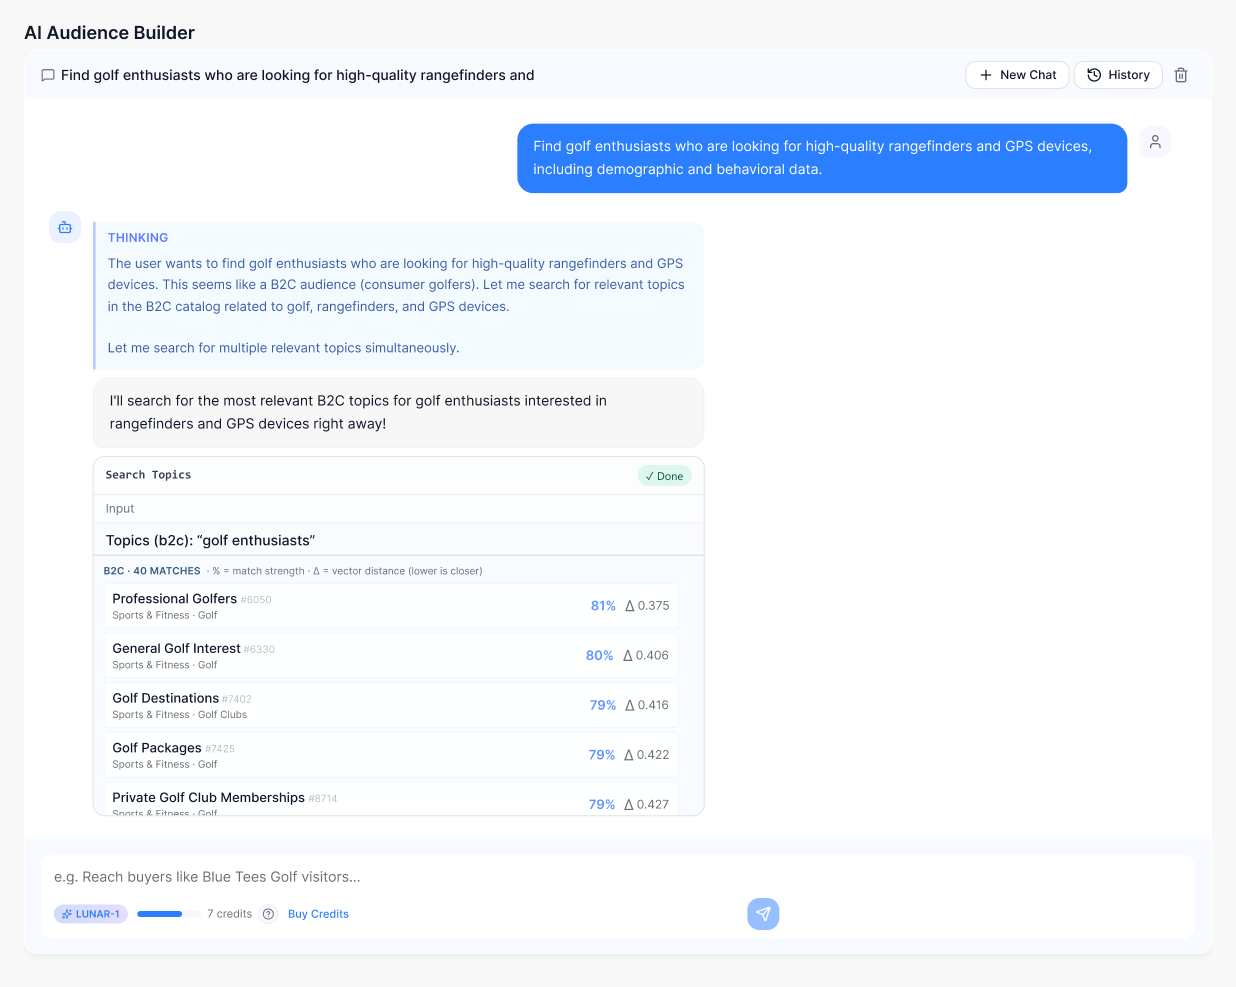Click topic ID #6050 label
The height and width of the screenshot is (987, 1236).
[256, 600]
